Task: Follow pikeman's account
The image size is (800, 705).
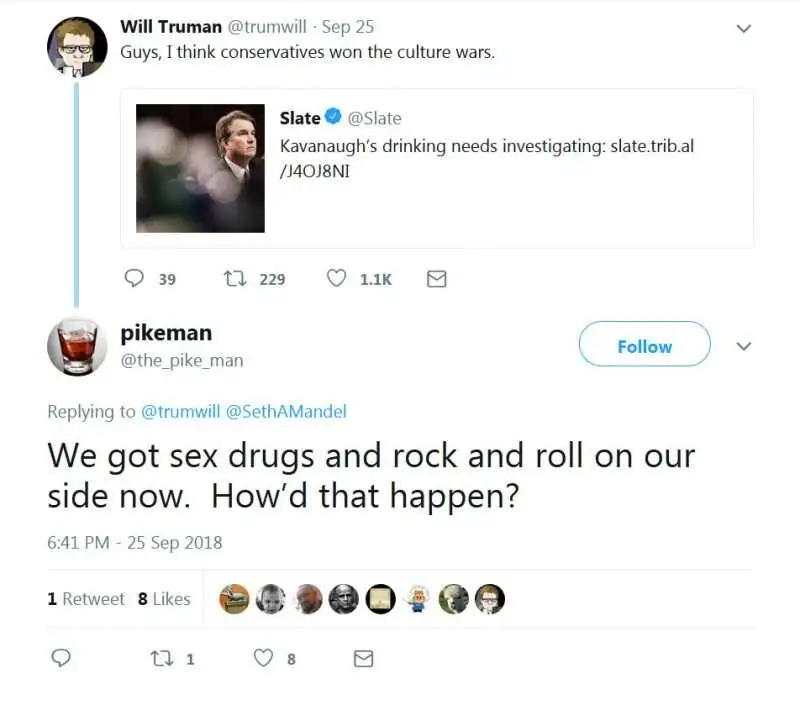Action: (x=644, y=346)
